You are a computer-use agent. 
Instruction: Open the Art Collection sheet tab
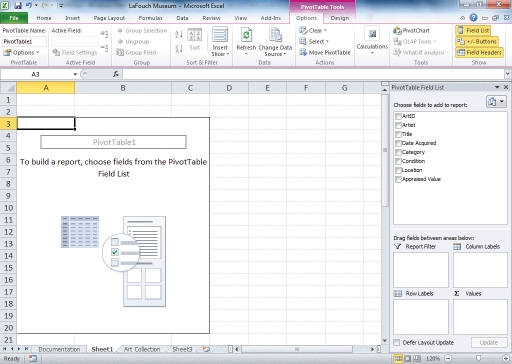pyautogui.click(x=142, y=349)
